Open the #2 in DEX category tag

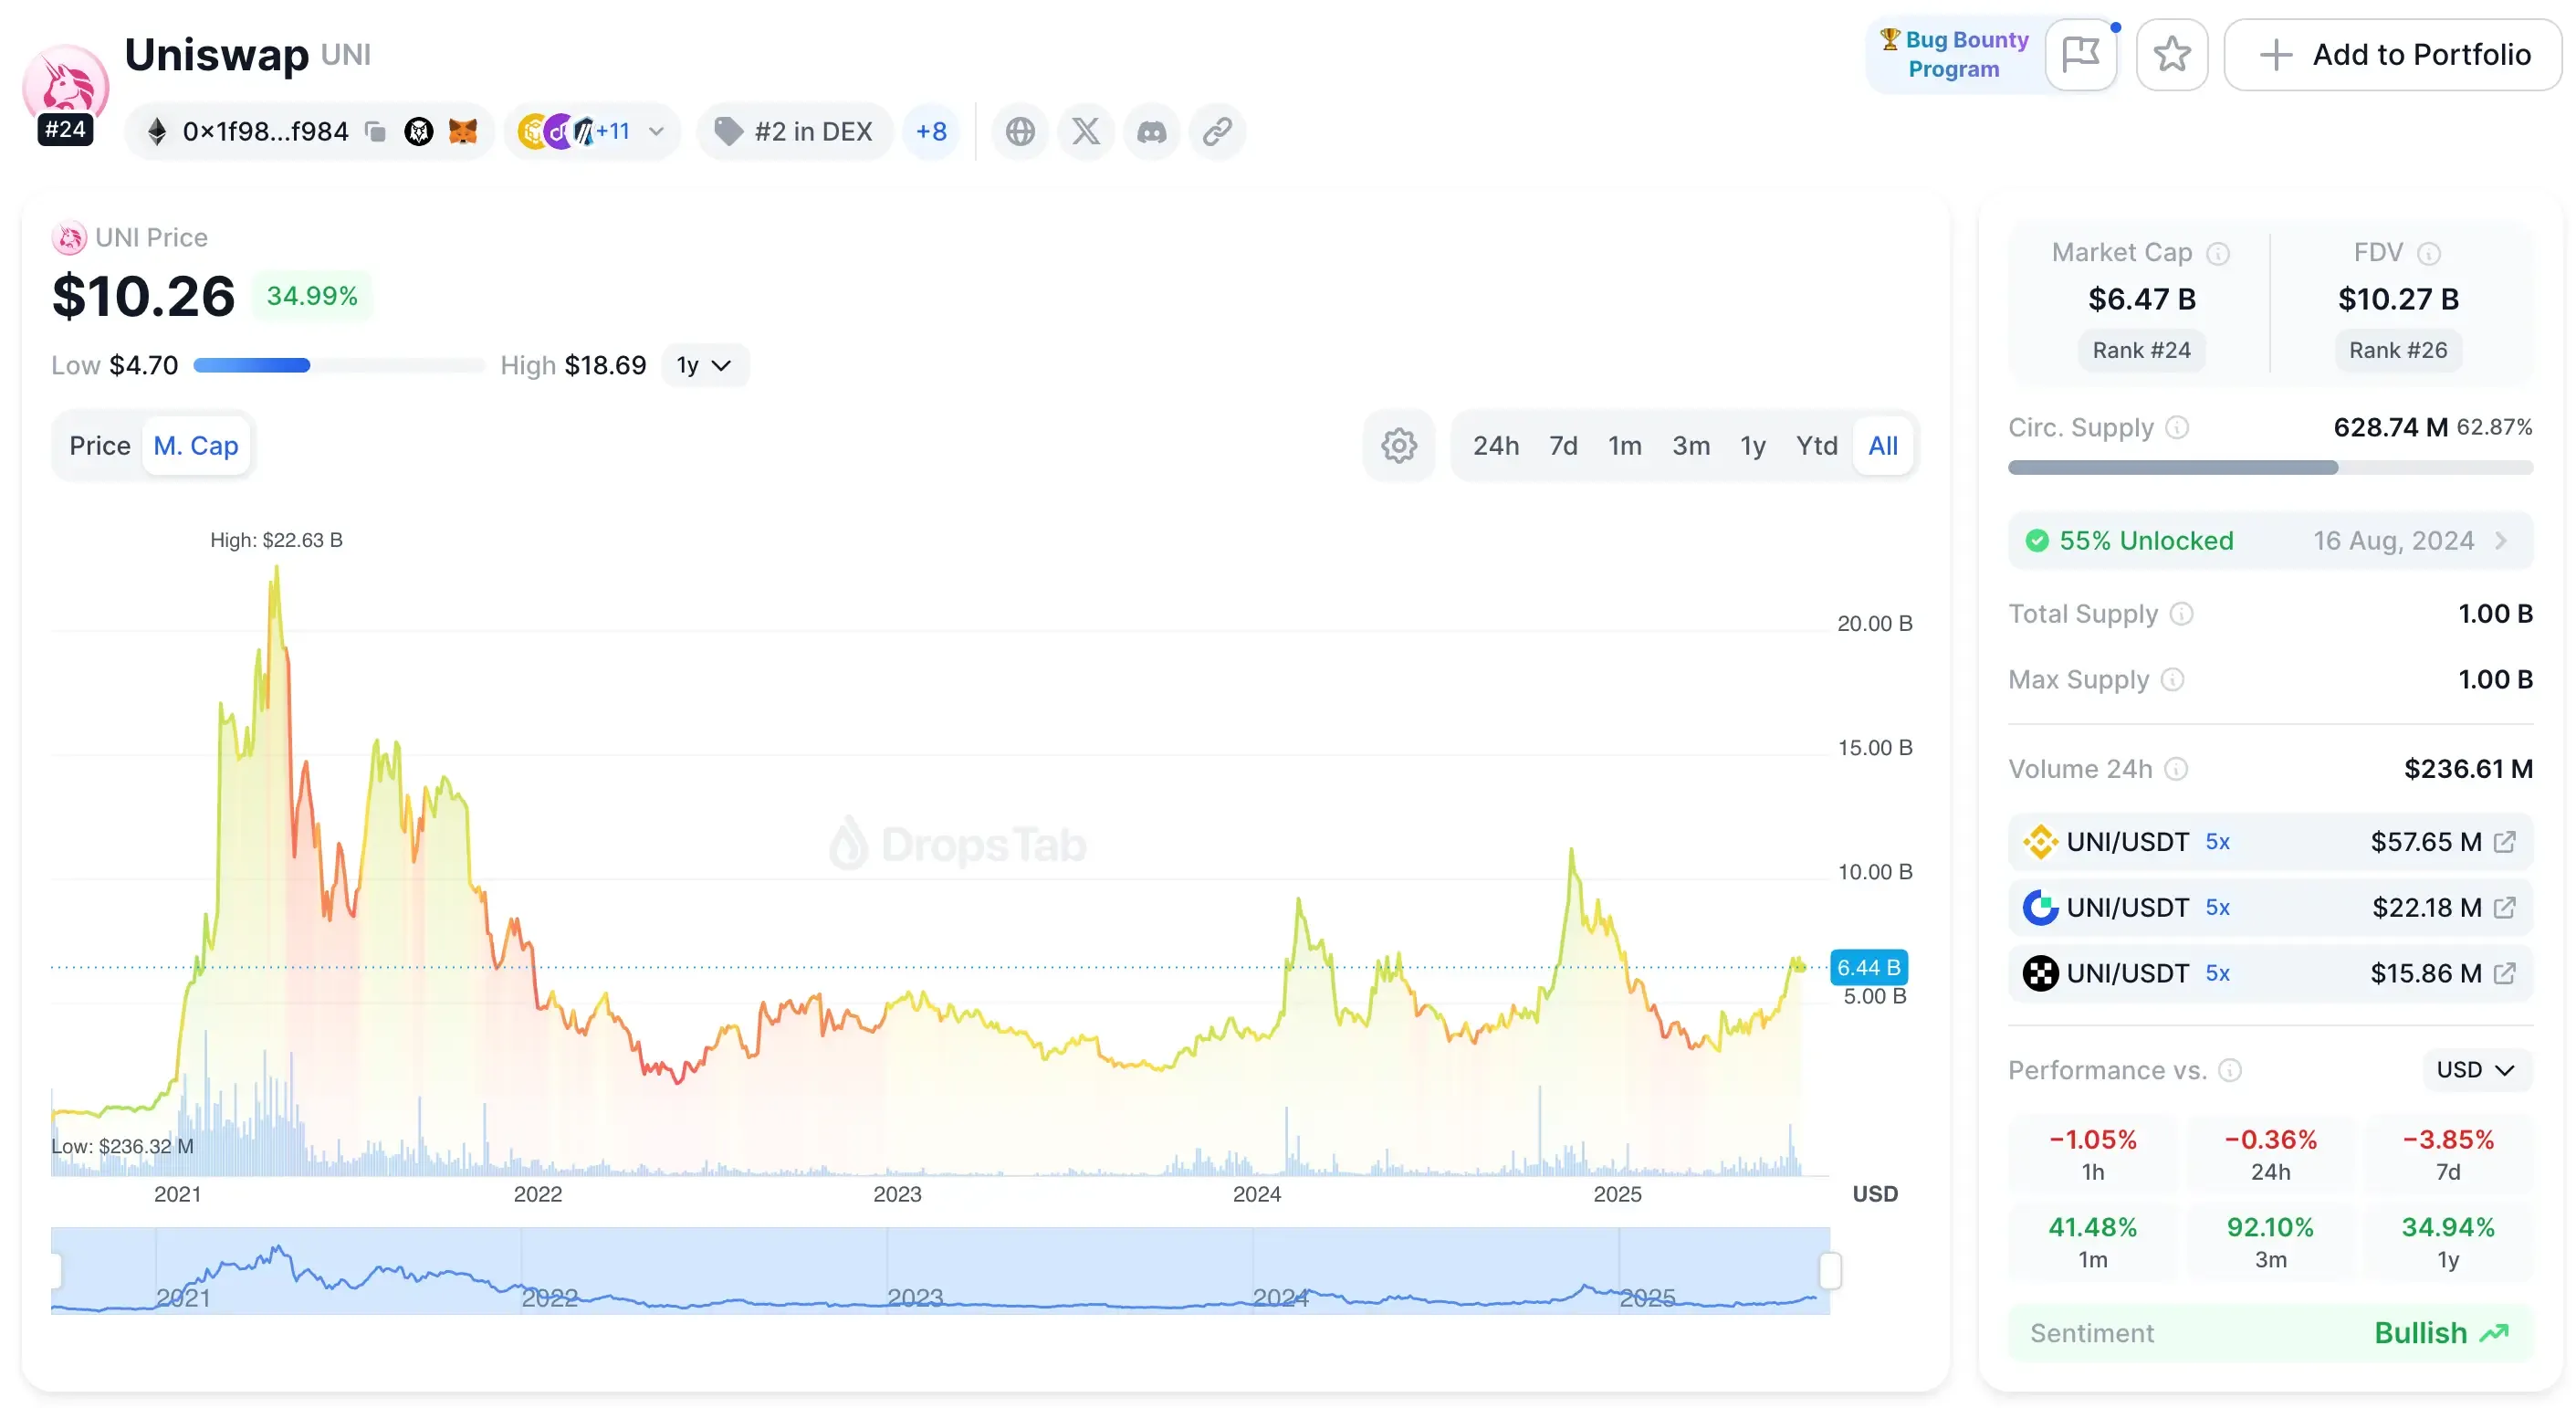(794, 131)
